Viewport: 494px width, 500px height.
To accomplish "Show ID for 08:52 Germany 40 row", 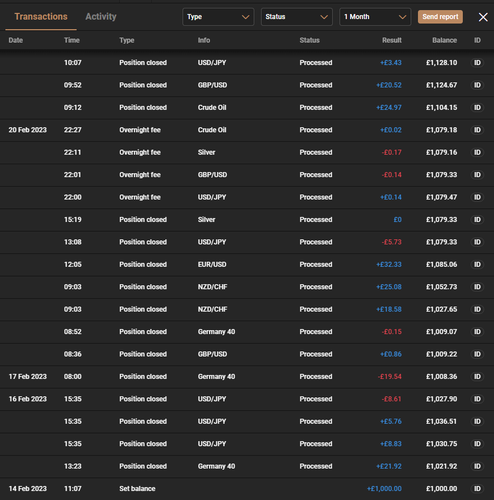I will (x=477, y=332).
